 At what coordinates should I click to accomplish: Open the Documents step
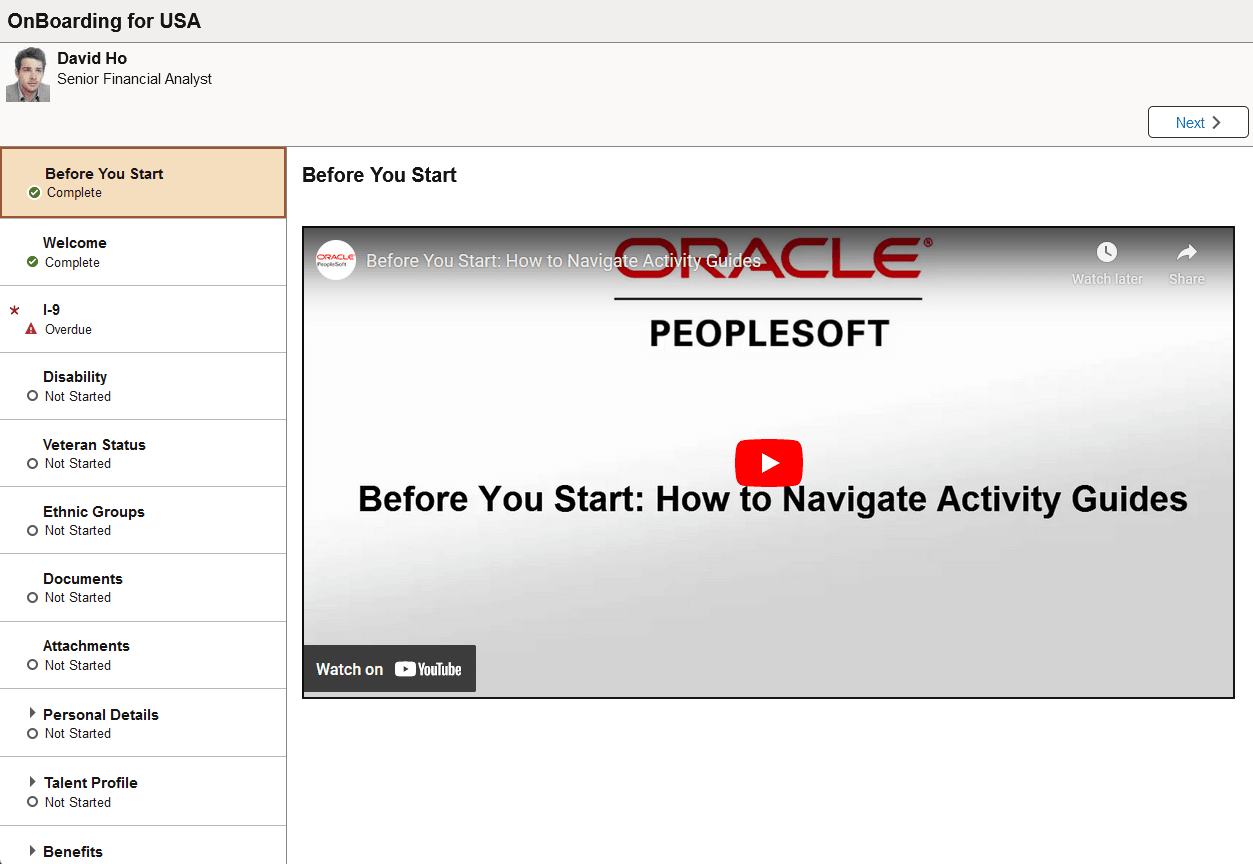tap(143, 587)
